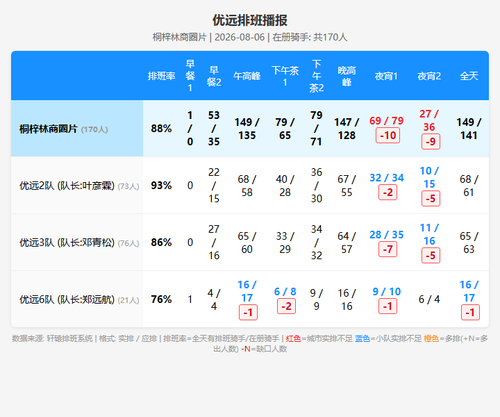The image size is (500, 417).
Task: Click the 64 / 57 晚高峰 cell
Action: pyautogui.click(x=347, y=243)
